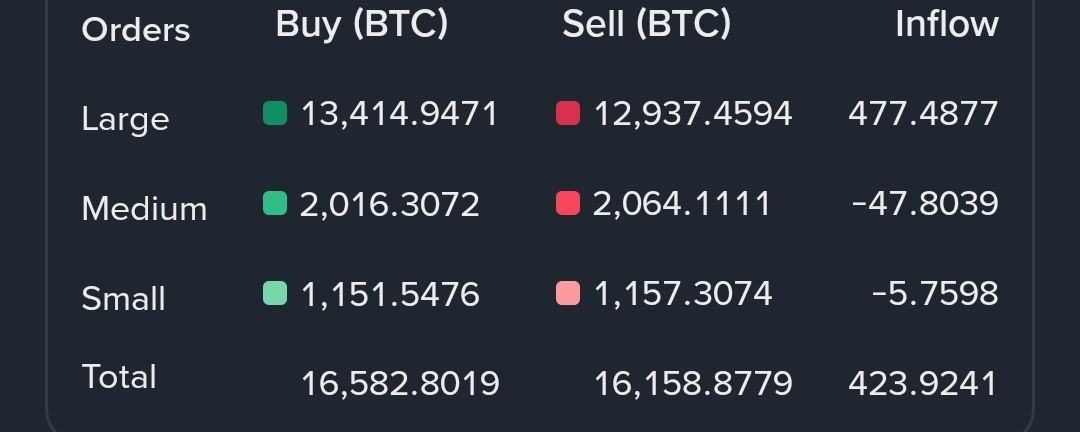Click the dark green Large buy swatch
This screenshot has height=432, width=1080.
[x=275, y=113]
